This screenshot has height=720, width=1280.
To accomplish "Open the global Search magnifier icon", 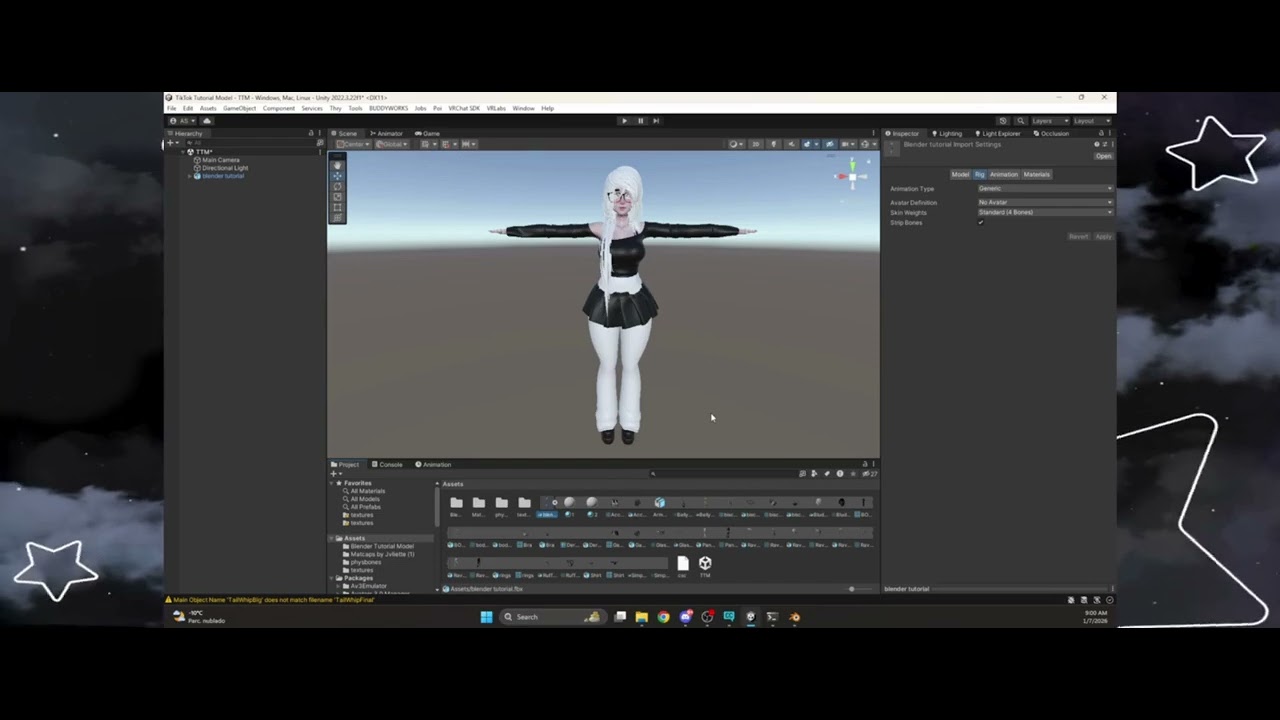I will pyautogui.click(x=1020, y=121).
